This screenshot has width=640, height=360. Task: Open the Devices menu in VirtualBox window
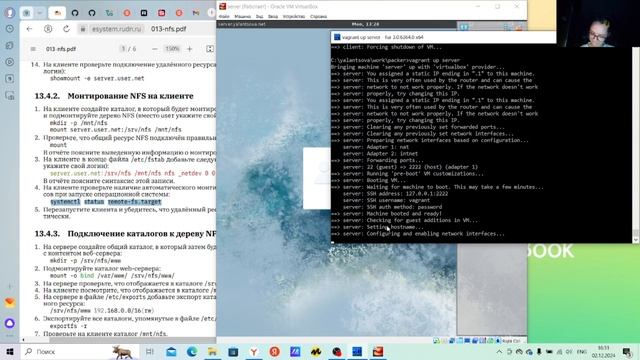tap(294, 17)
